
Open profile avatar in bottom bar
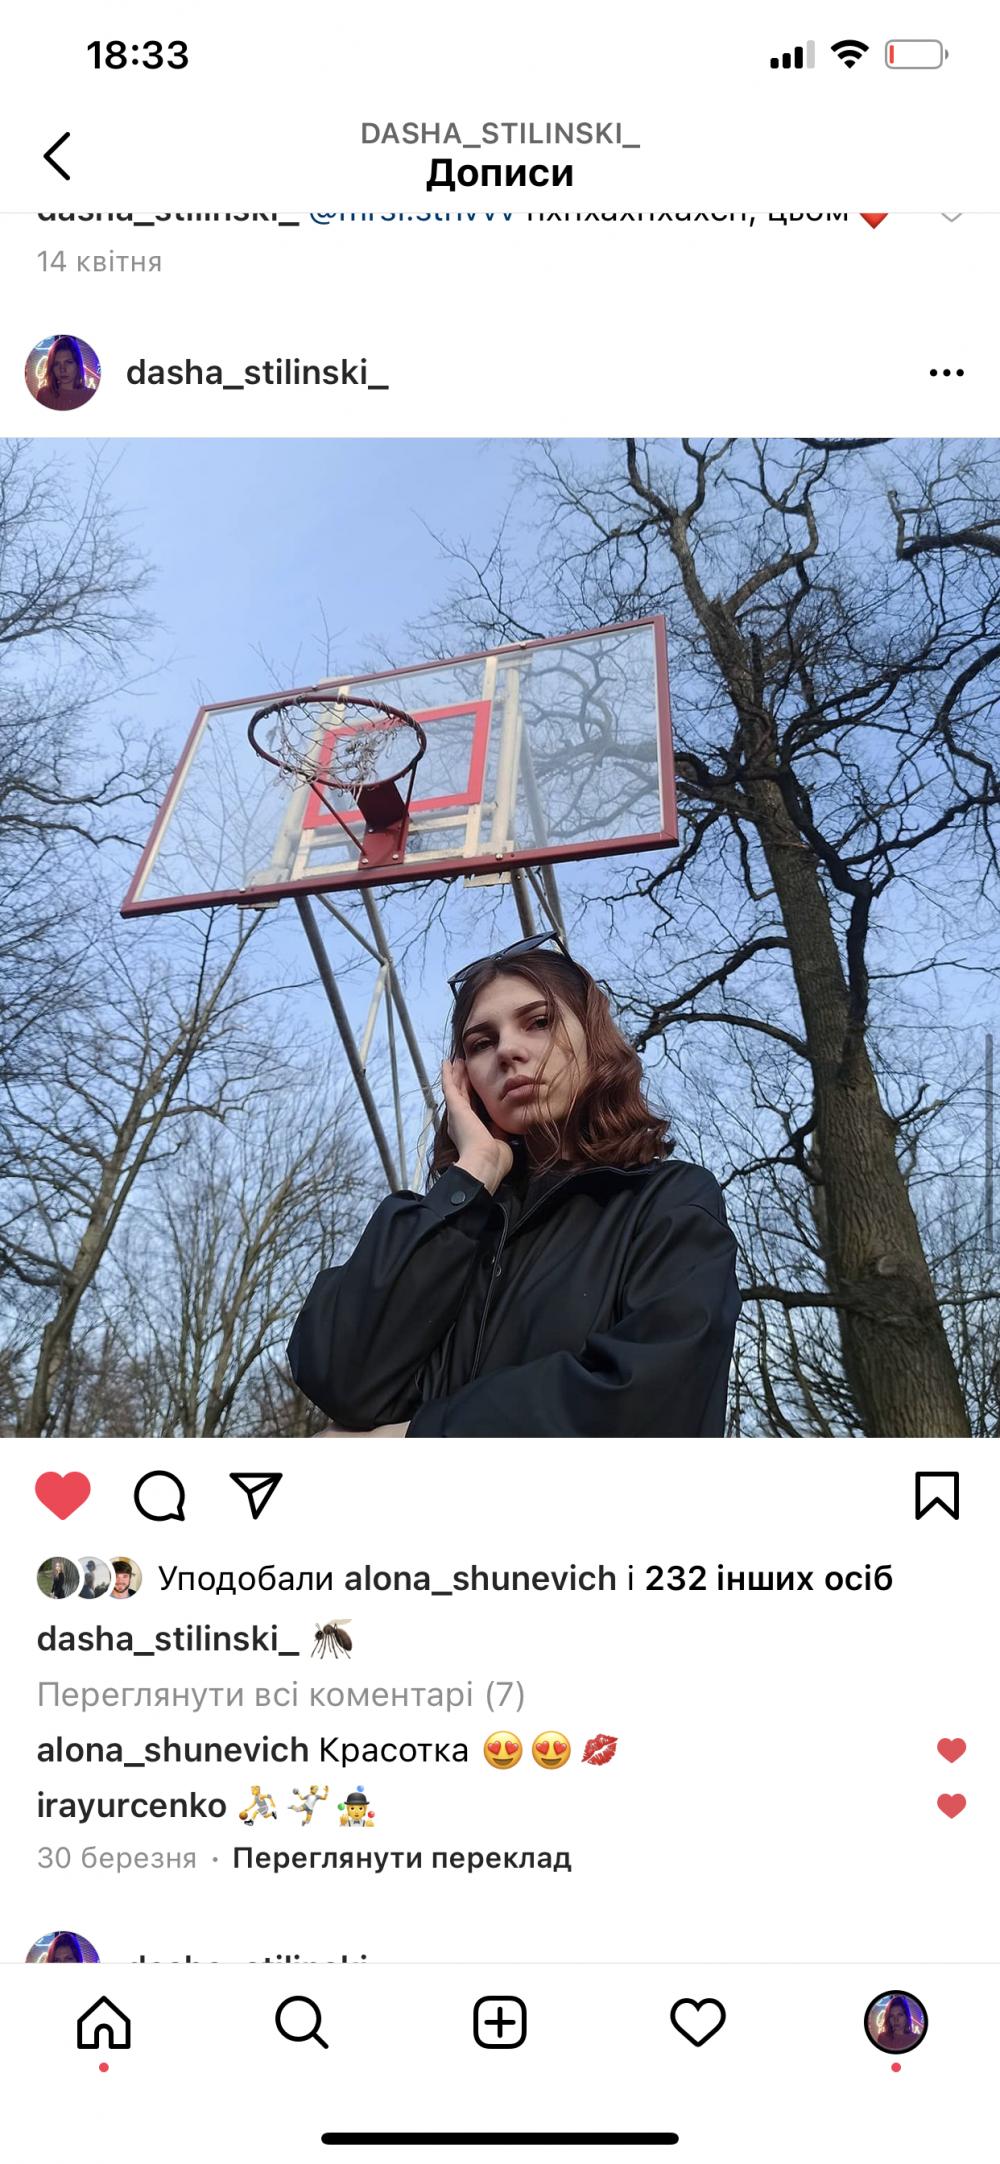tap(896, 2022)
